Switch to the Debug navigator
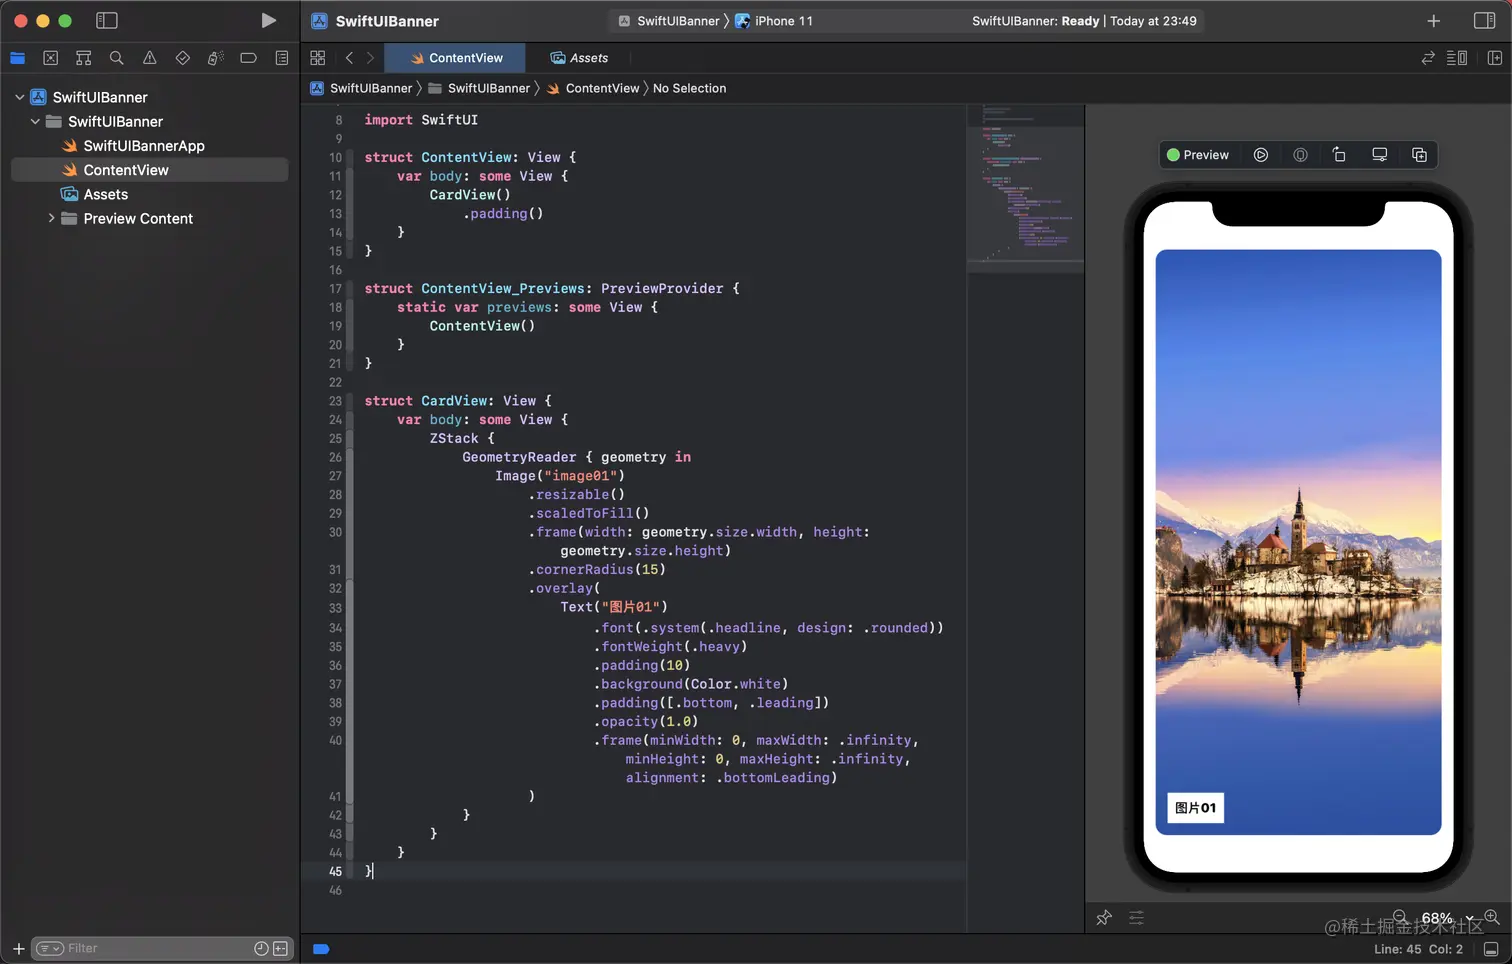Image resolution: width=1512 pixels, height=964 pixels. click(215, 58)
